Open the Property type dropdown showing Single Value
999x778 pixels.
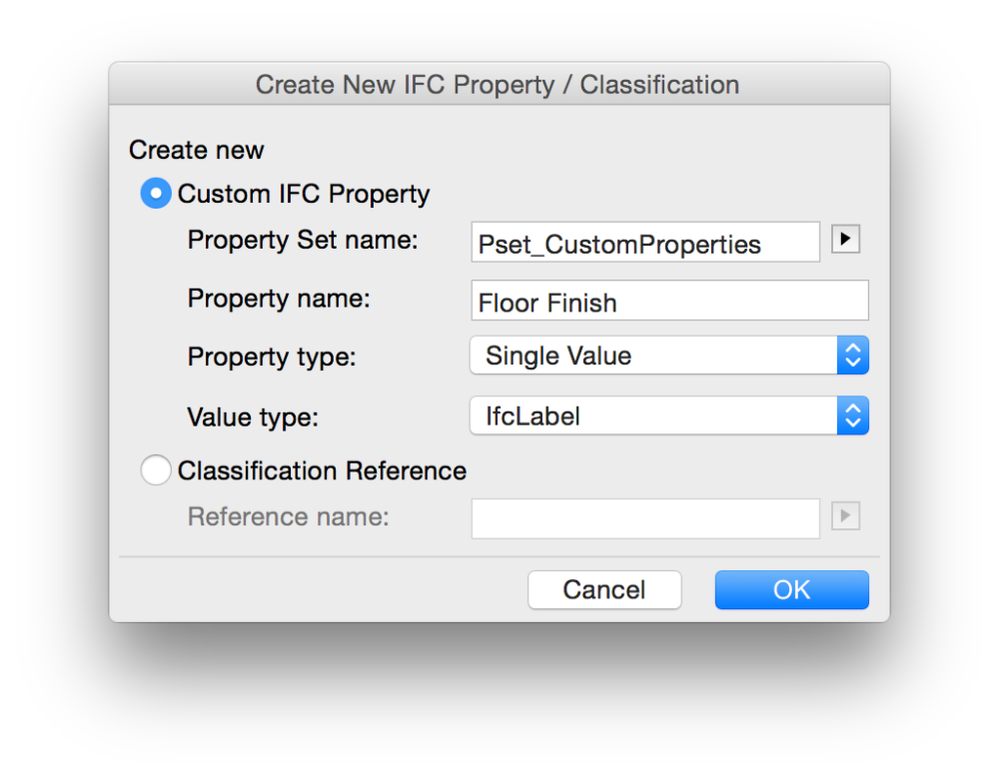tap(668, 355)
